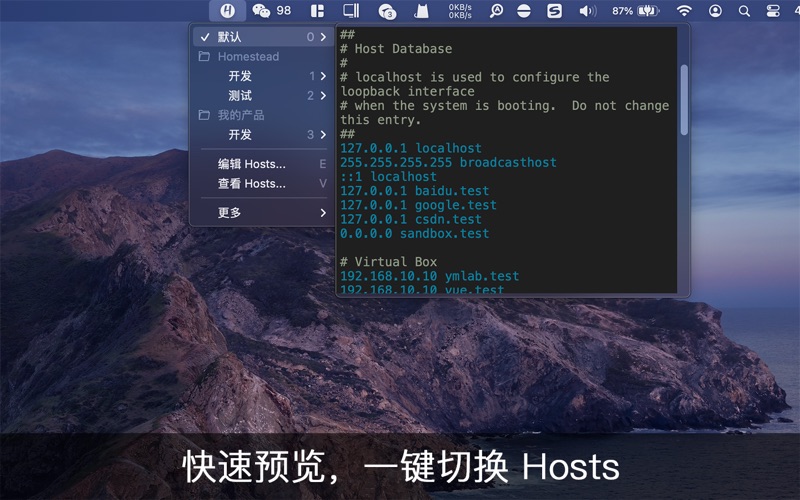Select the 查看 Hosts... menu item
This screenshot has height=500, width=800.
(252, 184)
